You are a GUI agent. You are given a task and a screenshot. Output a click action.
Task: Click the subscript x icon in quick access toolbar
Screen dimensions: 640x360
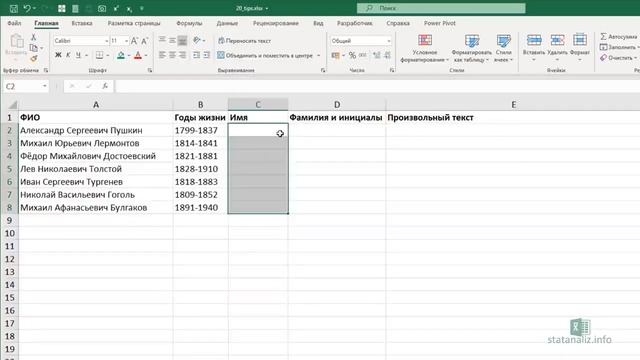pyautogui.click(x=129, y=9)
